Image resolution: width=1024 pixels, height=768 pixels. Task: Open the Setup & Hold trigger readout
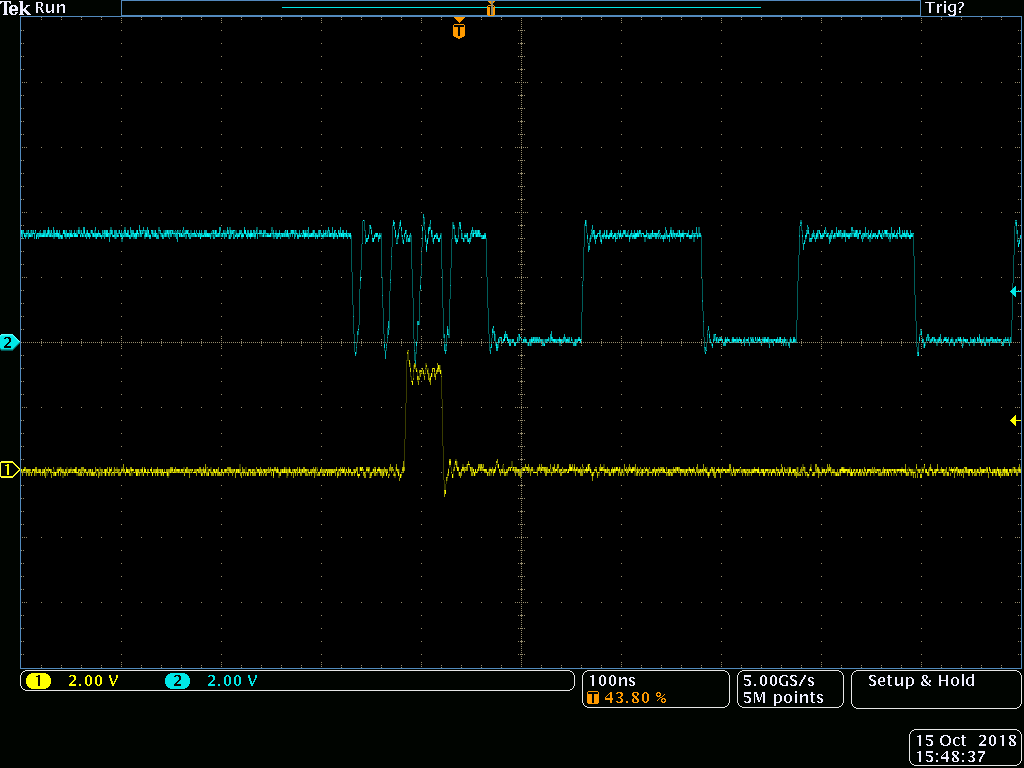[x=921, y=681]
